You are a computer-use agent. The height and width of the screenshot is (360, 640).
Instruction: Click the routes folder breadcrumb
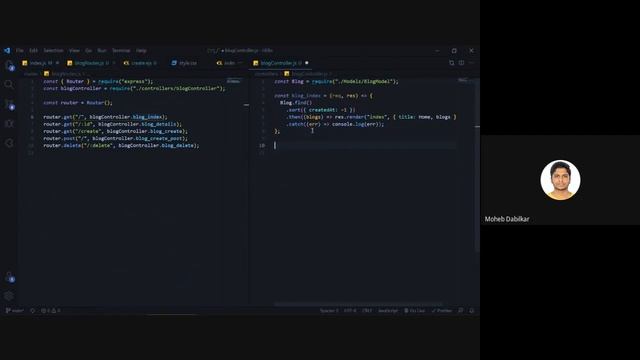(31, 74)
